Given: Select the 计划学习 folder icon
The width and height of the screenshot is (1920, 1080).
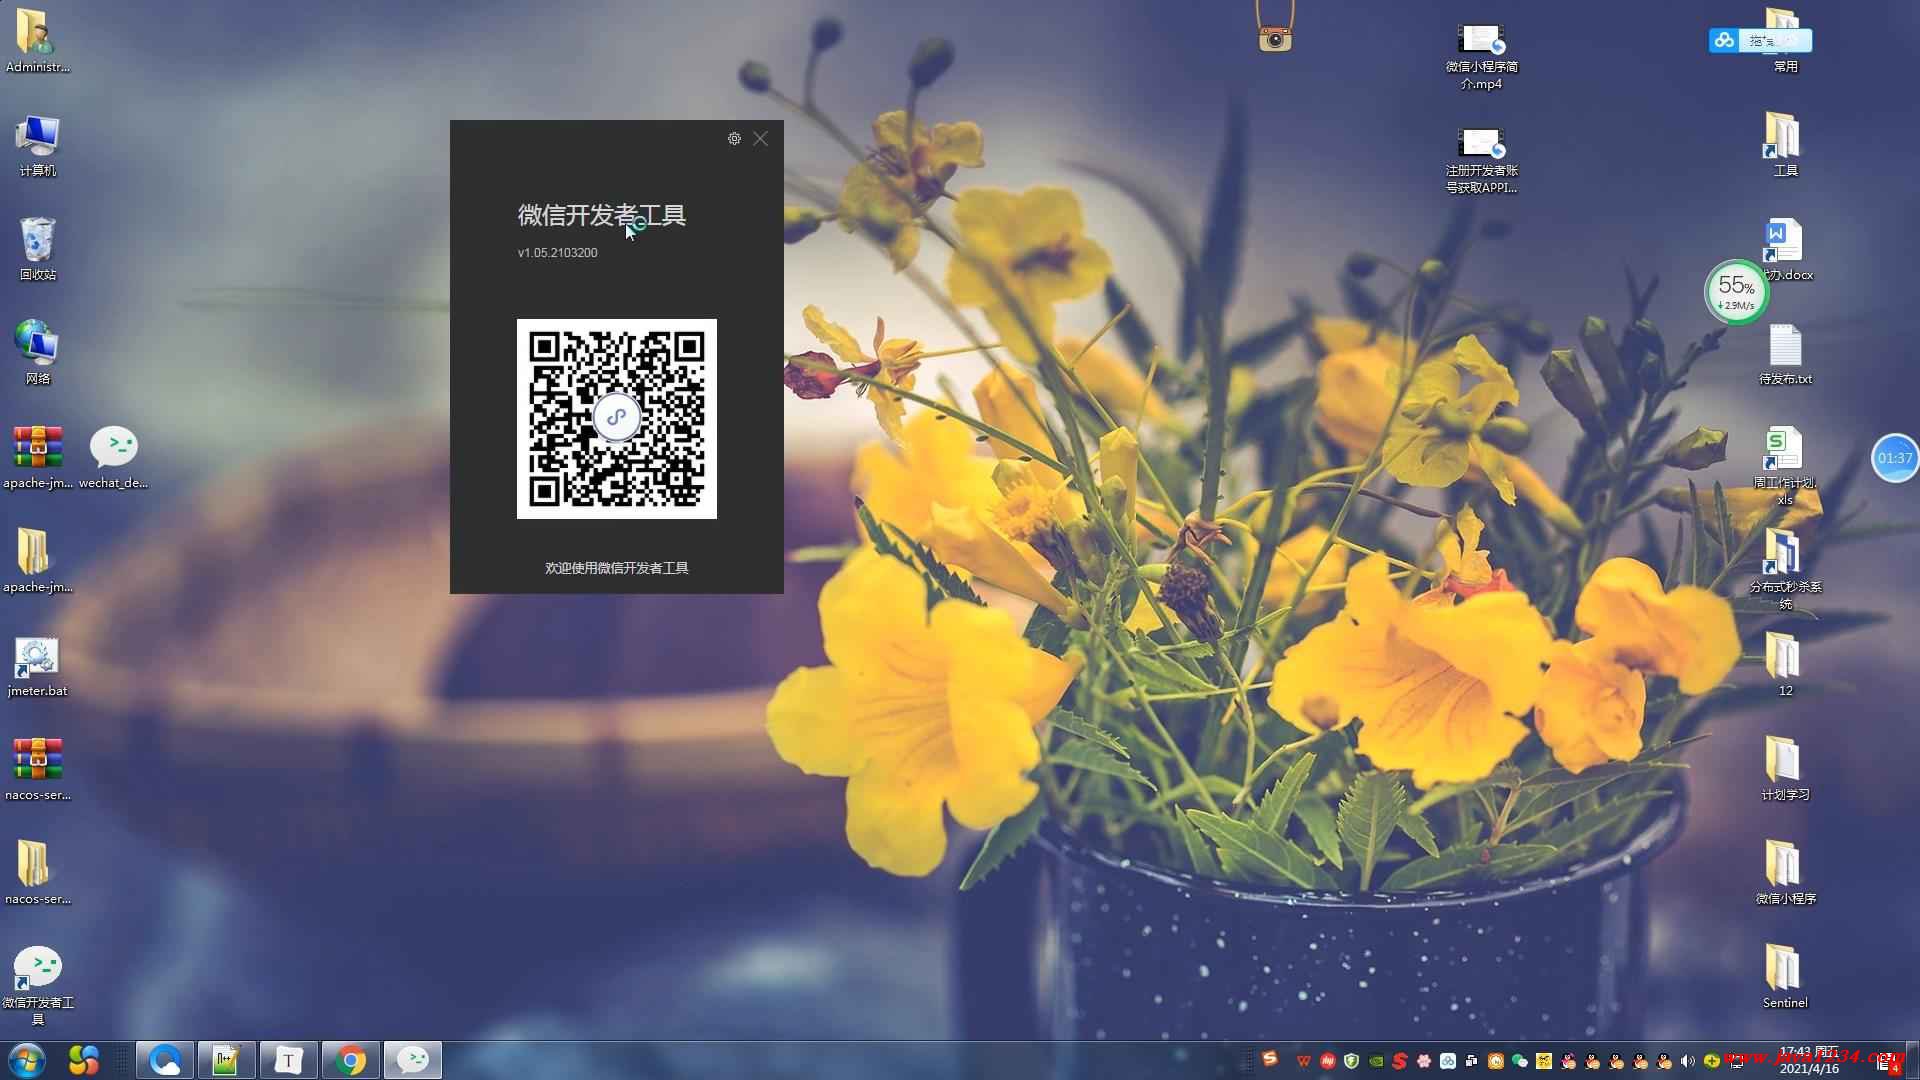Looking at the screenshot, I should pos(1785,769).
